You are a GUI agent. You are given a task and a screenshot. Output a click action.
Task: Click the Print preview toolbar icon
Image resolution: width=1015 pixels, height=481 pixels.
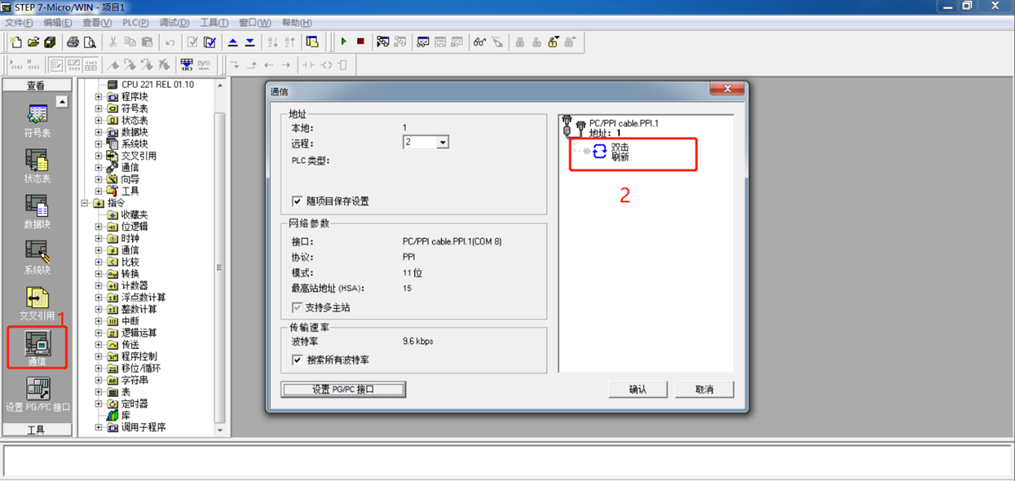click(x=90, y=42)
